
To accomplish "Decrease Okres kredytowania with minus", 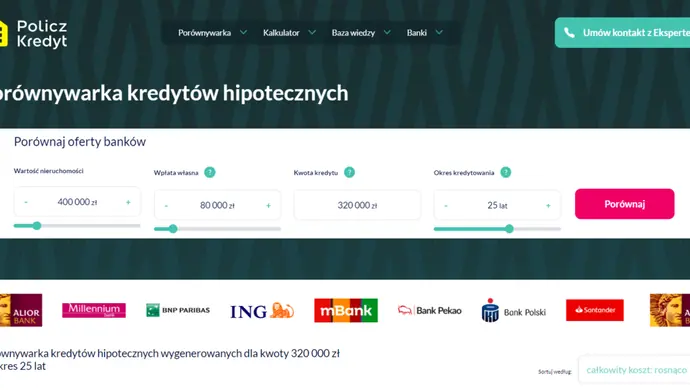I will click(446, 206).
